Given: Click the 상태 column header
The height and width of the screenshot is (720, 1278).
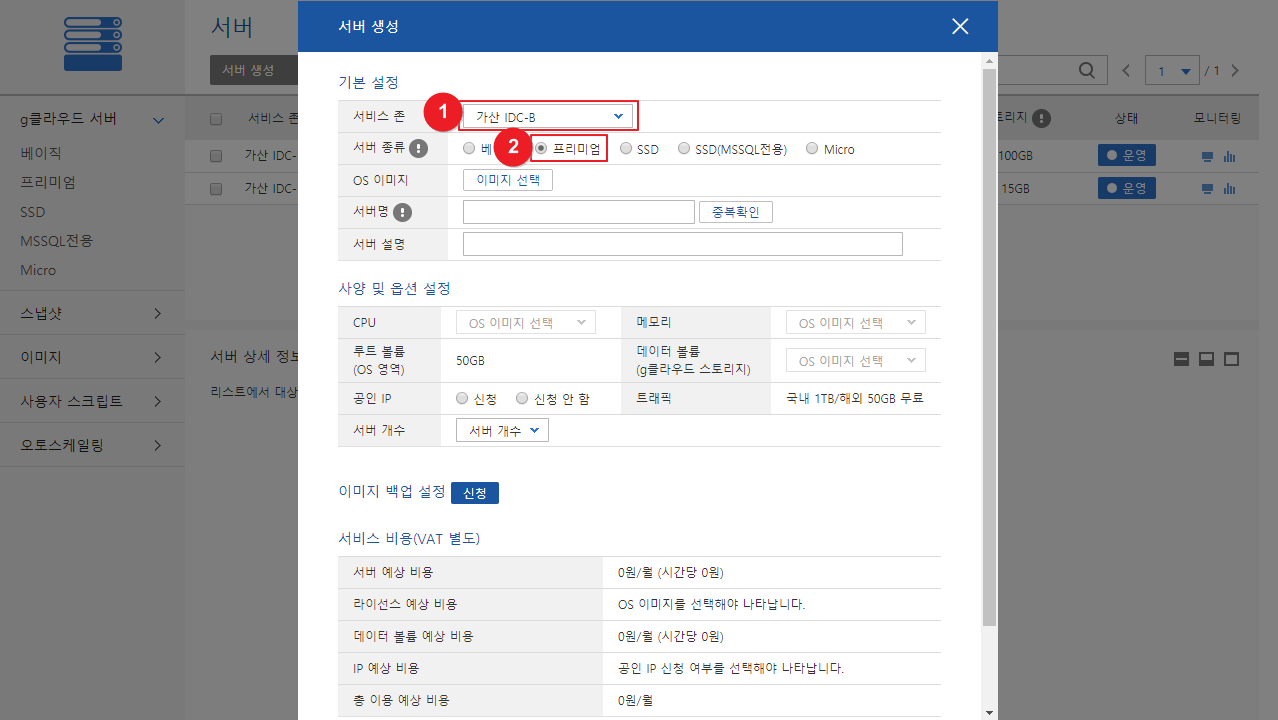Looking at the screenshot, I should (x=1127, y=119).
